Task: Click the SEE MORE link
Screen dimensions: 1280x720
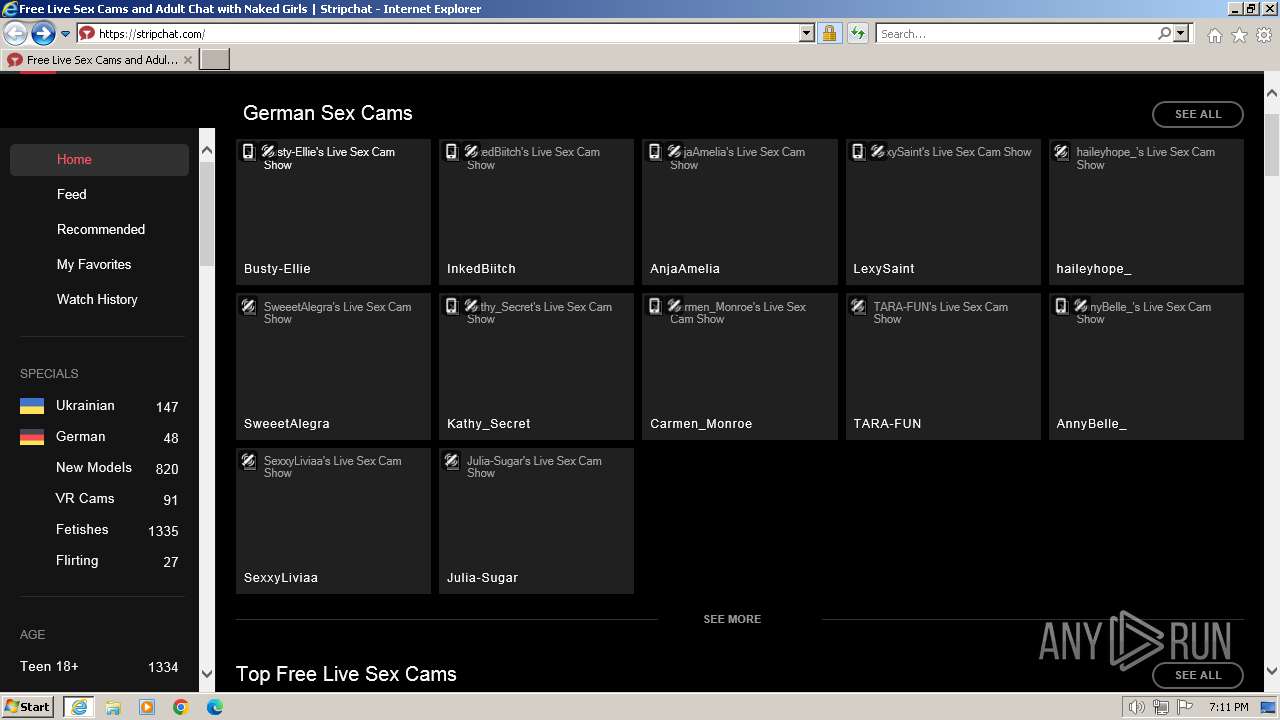Action: pos(732,619)
